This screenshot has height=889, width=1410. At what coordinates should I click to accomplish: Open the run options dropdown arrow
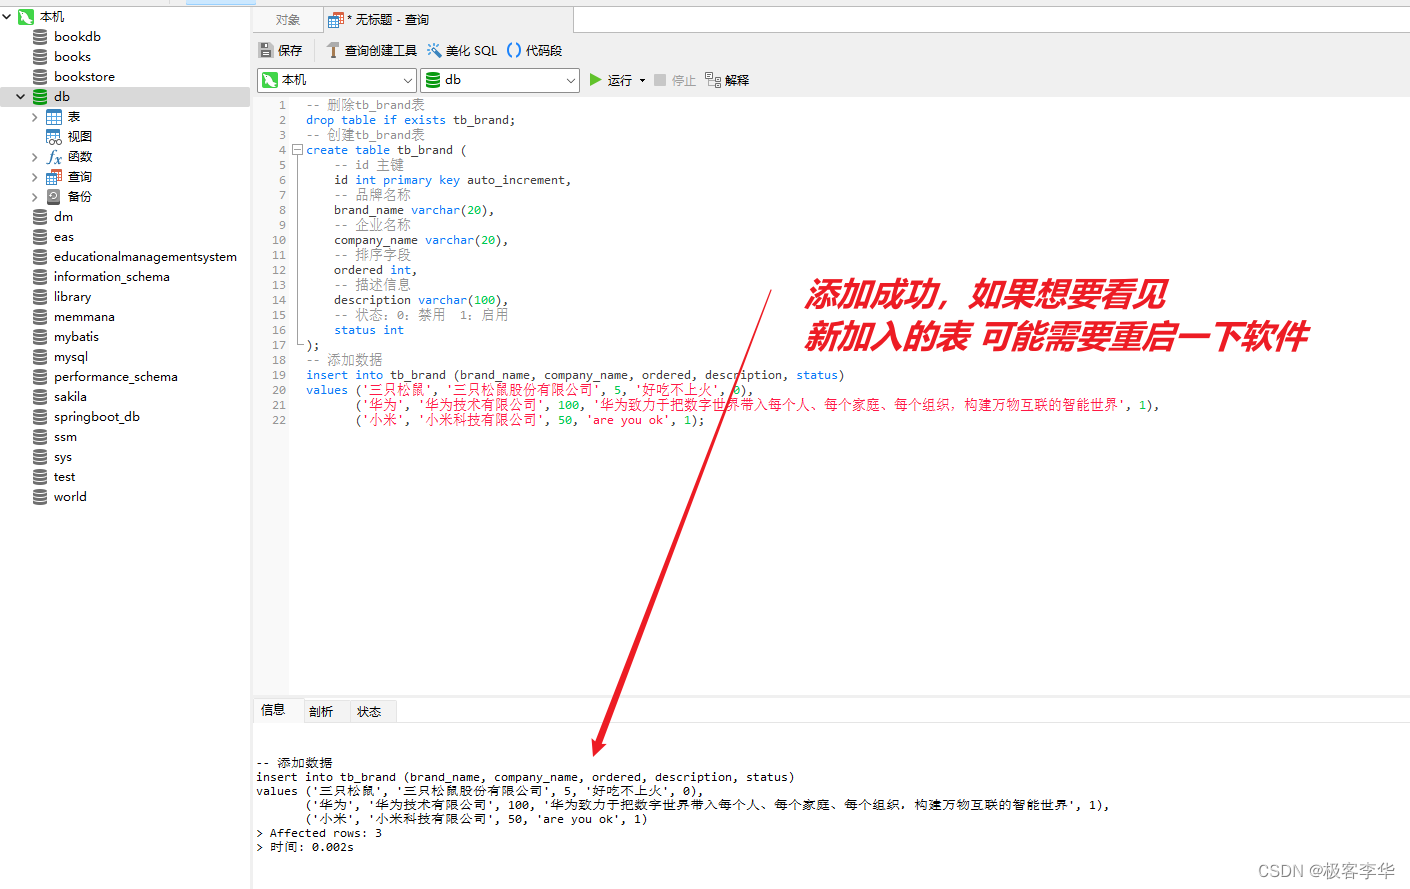[642, 80]
